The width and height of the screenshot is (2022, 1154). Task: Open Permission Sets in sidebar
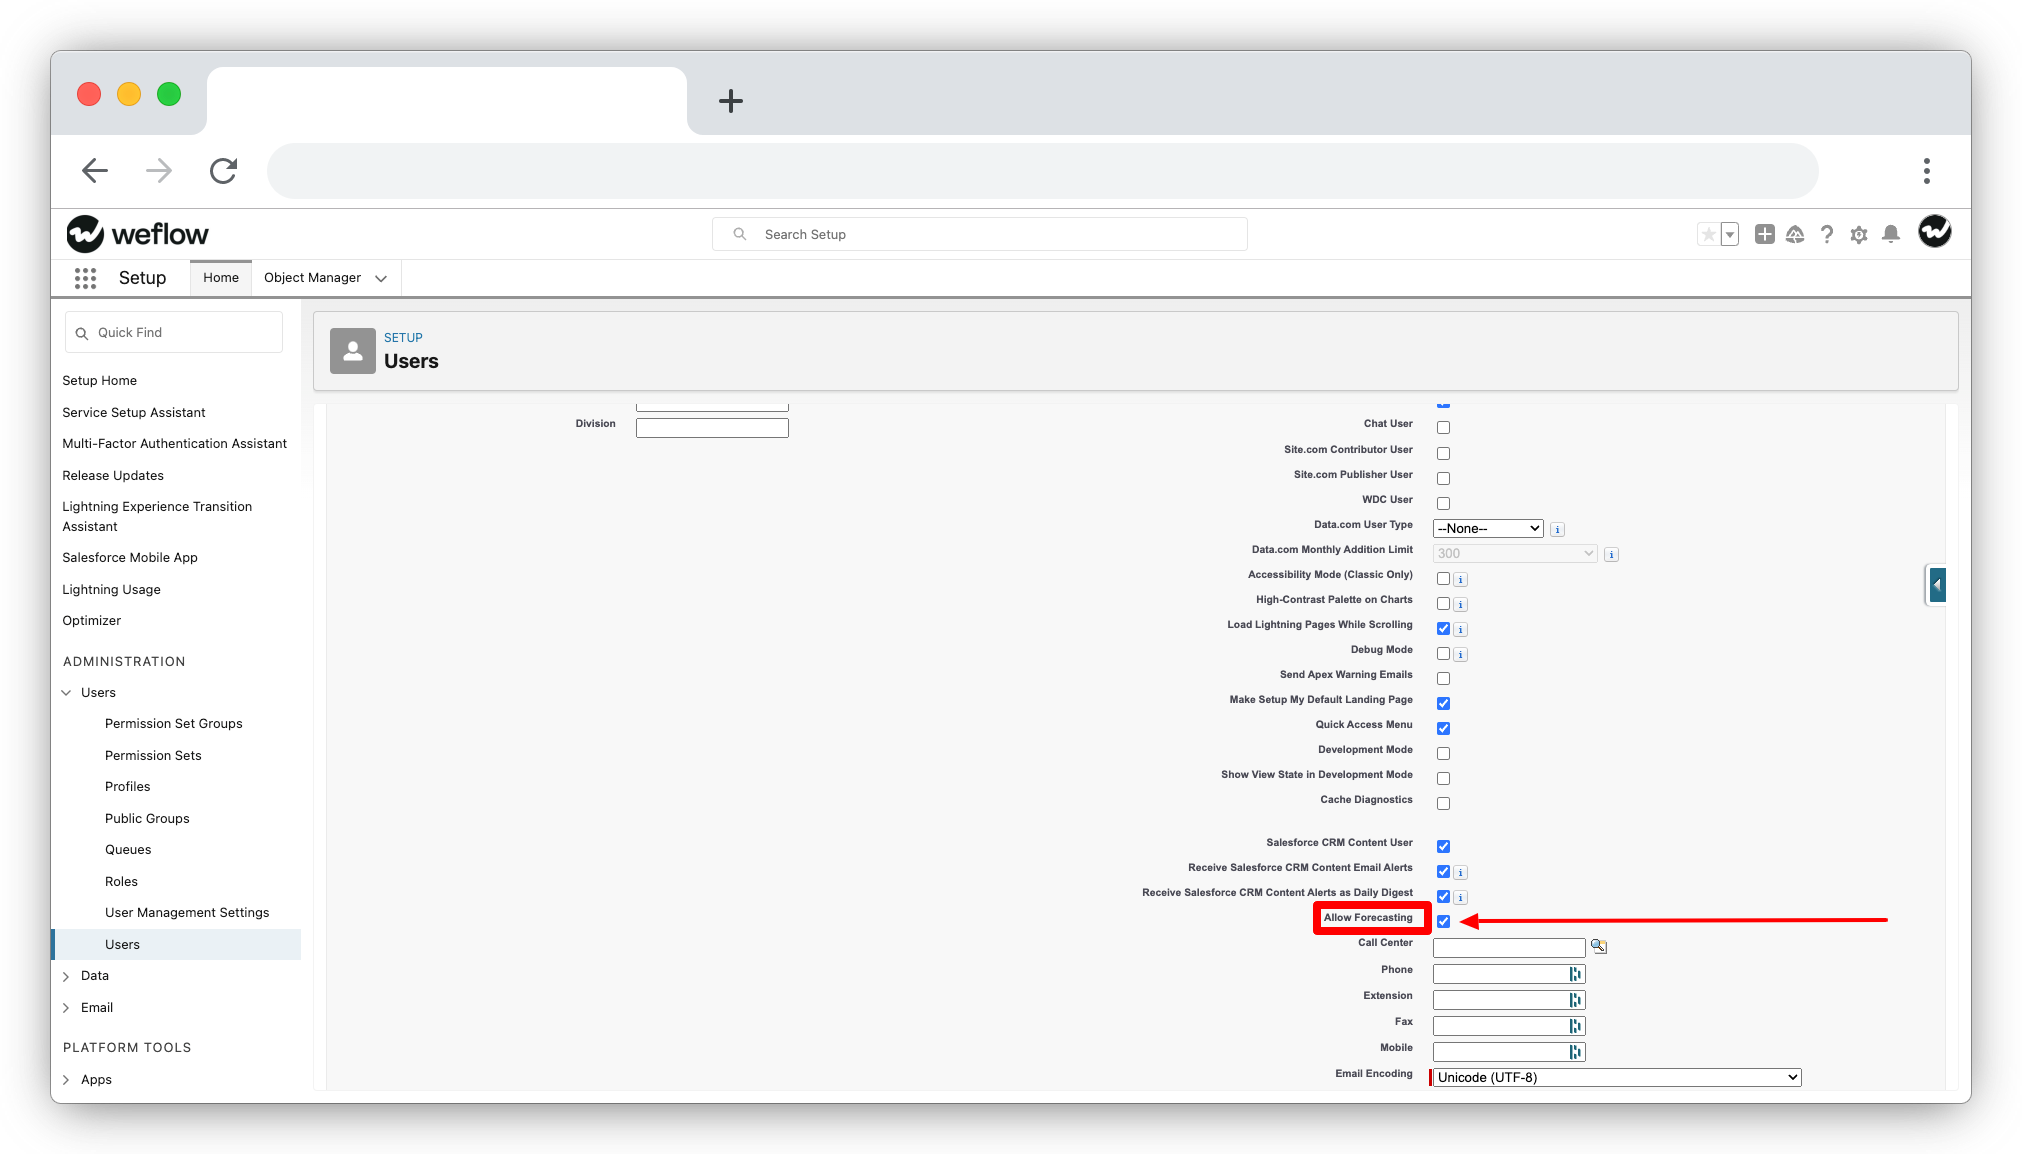click(153, 755)
